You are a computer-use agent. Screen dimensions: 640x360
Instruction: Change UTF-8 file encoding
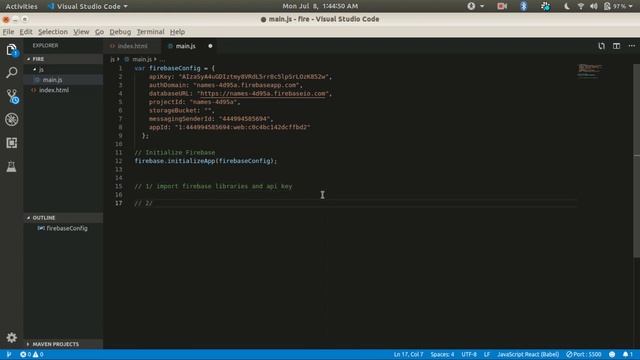point(469,354)
